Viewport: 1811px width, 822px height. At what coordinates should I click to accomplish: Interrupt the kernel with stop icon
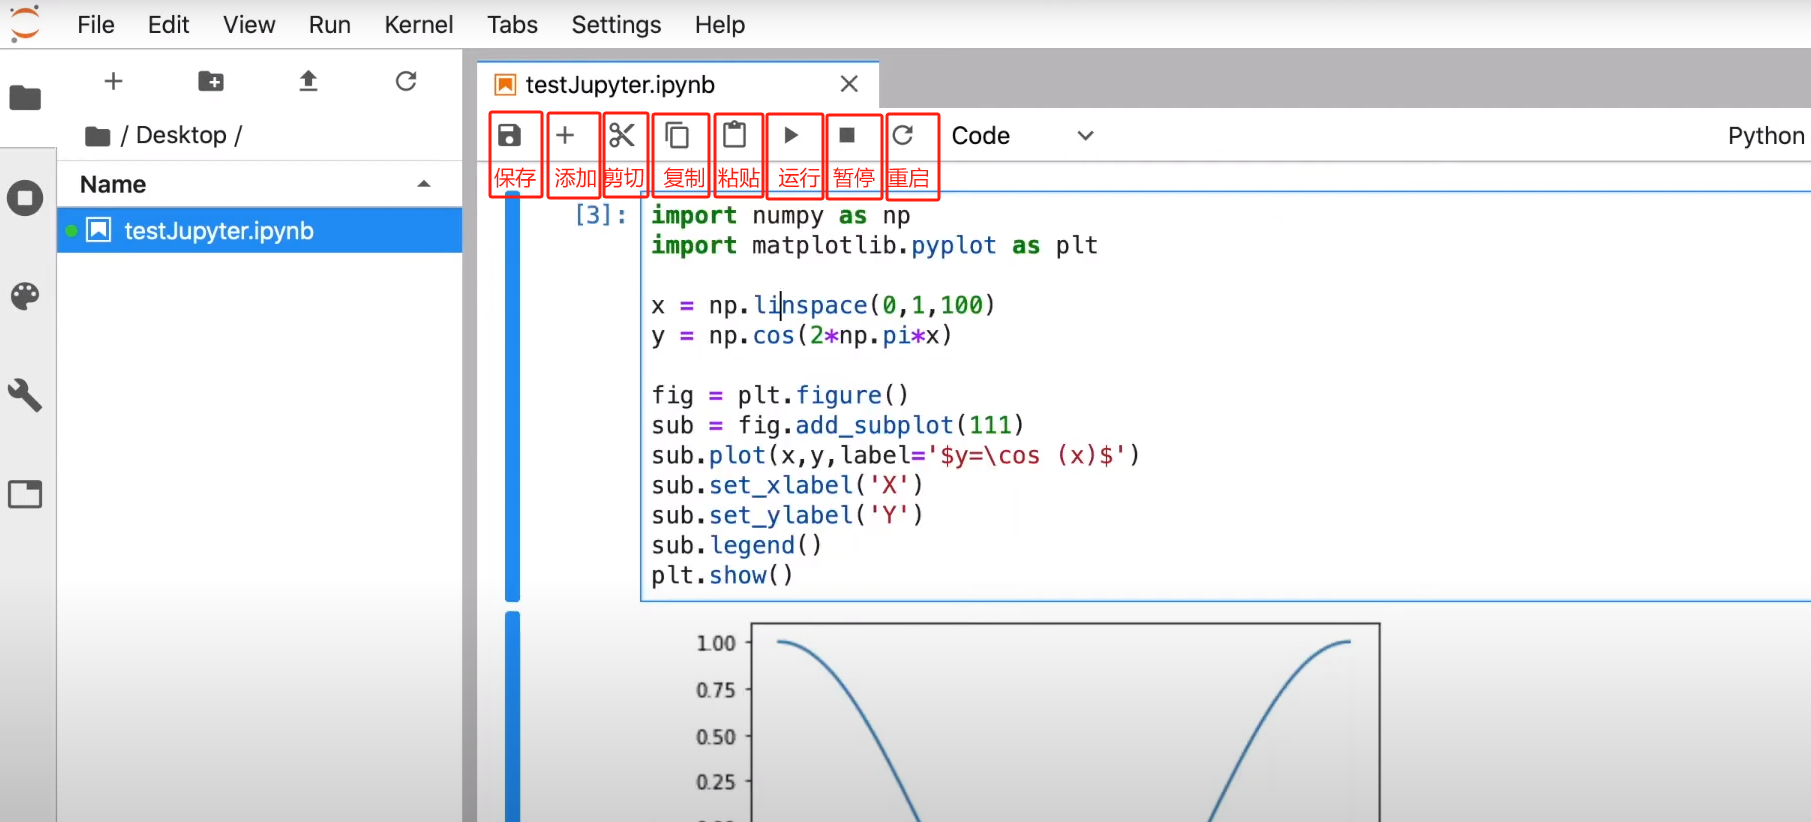847,135
